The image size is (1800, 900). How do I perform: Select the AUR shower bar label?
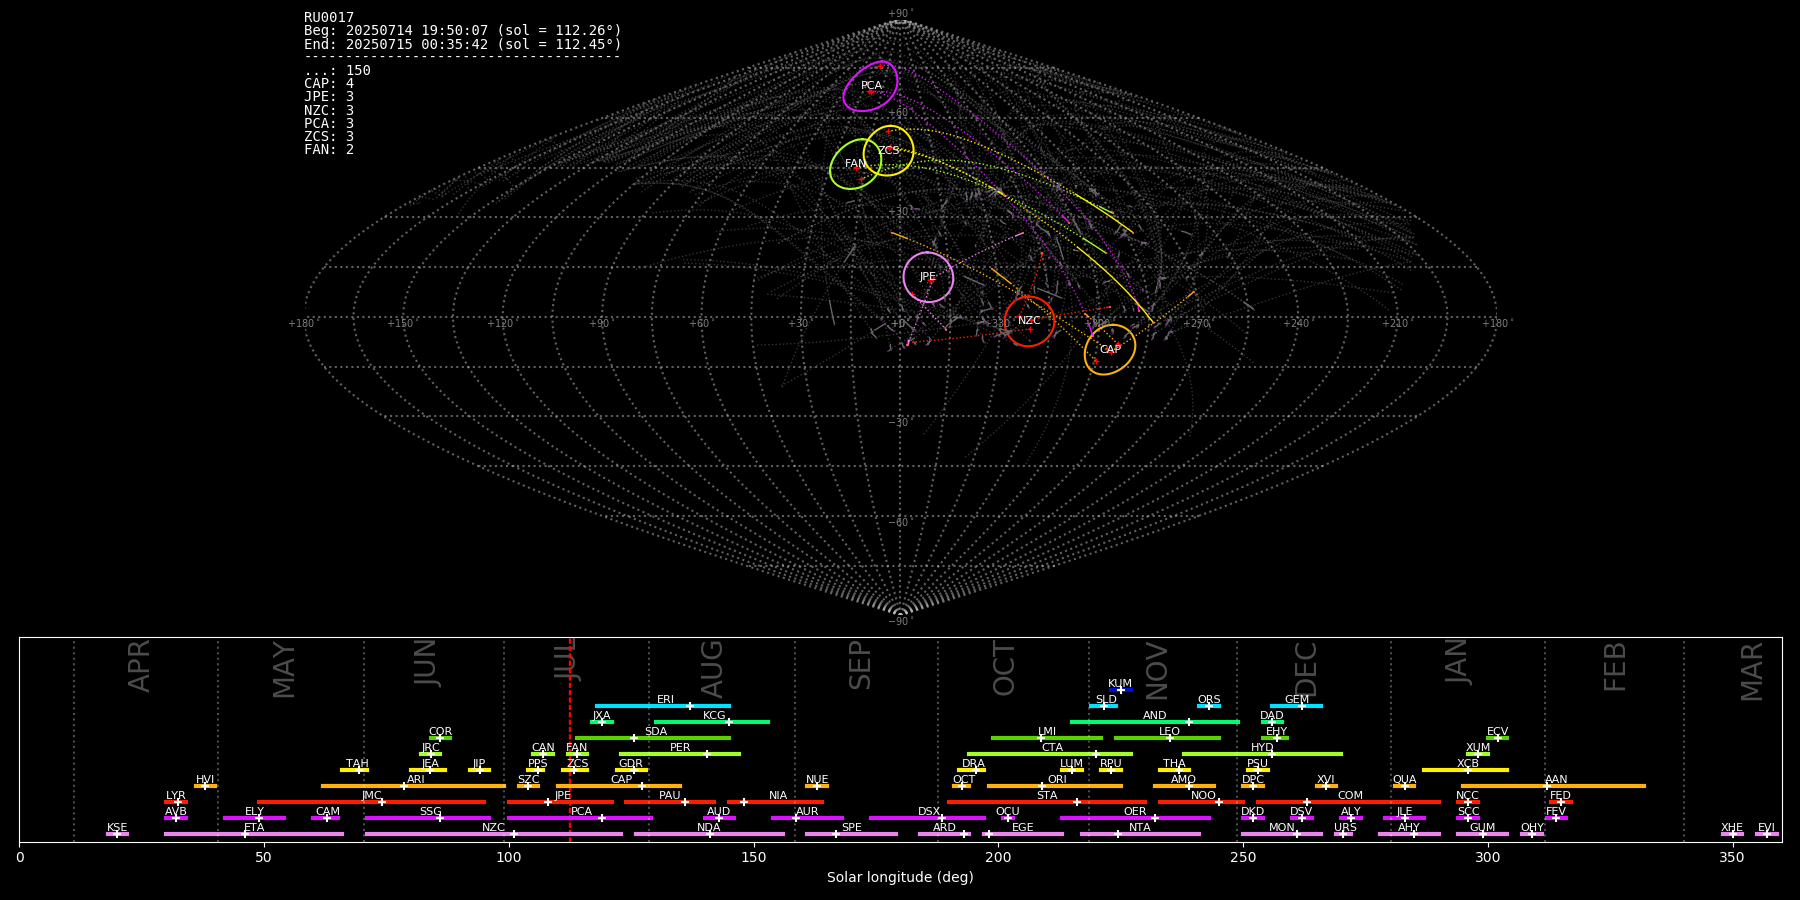[807, 811]
